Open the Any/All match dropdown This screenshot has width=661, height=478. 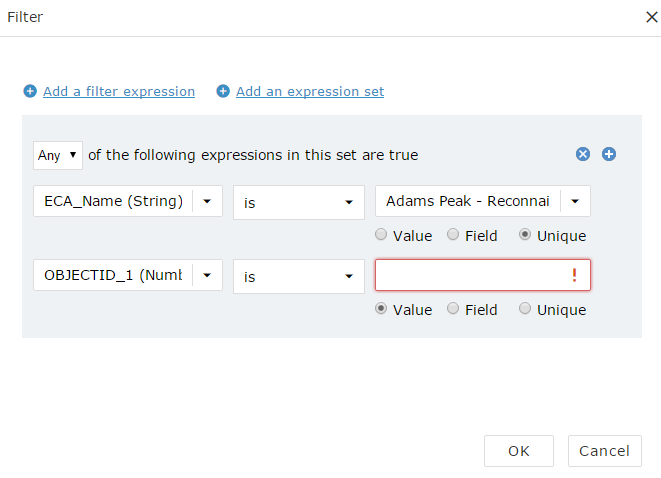click(57, 155)
